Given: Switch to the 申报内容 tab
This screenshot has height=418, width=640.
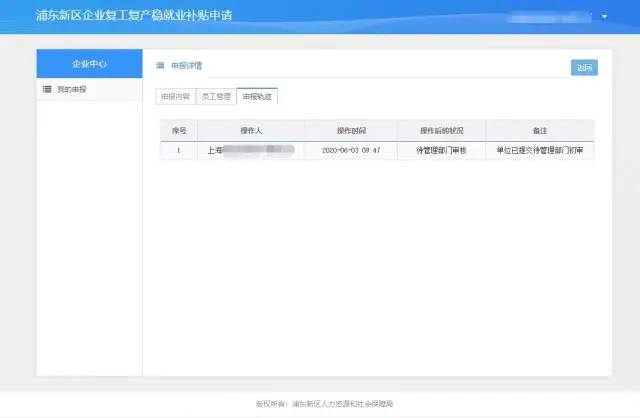Looking at the screenshot, I should 175,97.
